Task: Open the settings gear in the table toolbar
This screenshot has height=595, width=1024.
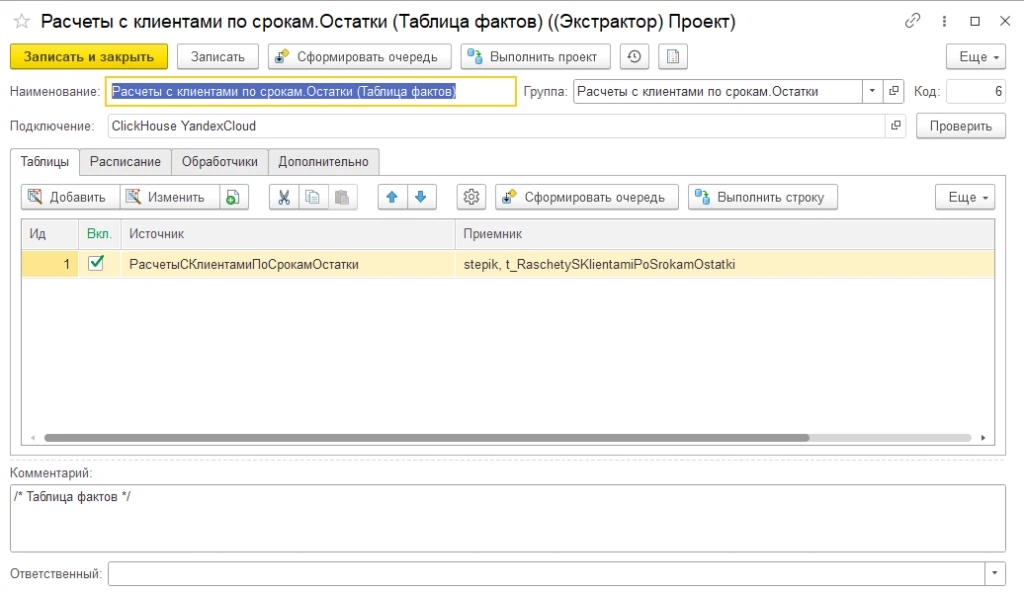Action: [x=470, y=196]
